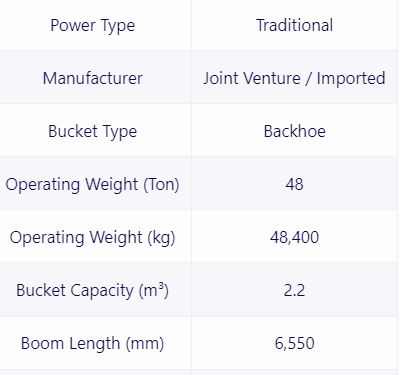This screenshot has width=400, height=375.
Task: Click the word Operating in the Ton row
Action: [43, 185]
